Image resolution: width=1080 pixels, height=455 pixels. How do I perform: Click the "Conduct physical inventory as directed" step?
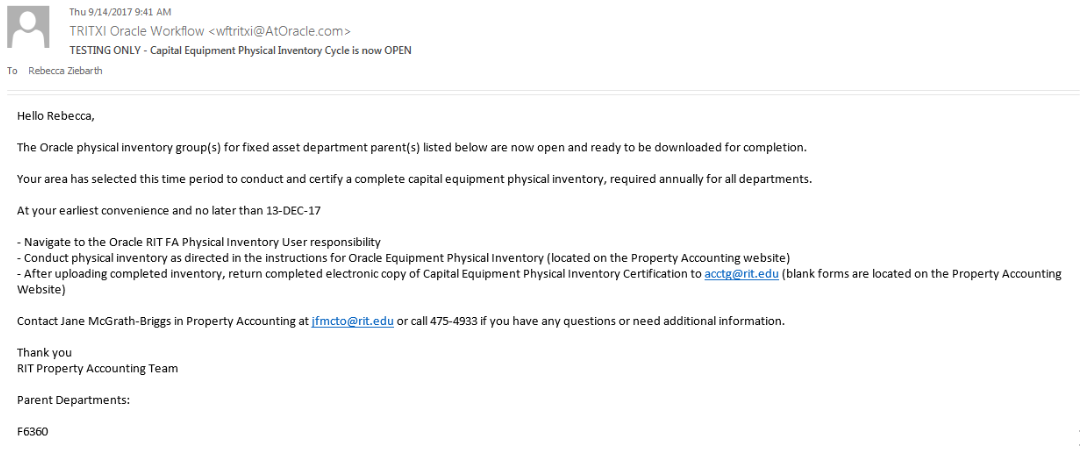click(404, 258)
